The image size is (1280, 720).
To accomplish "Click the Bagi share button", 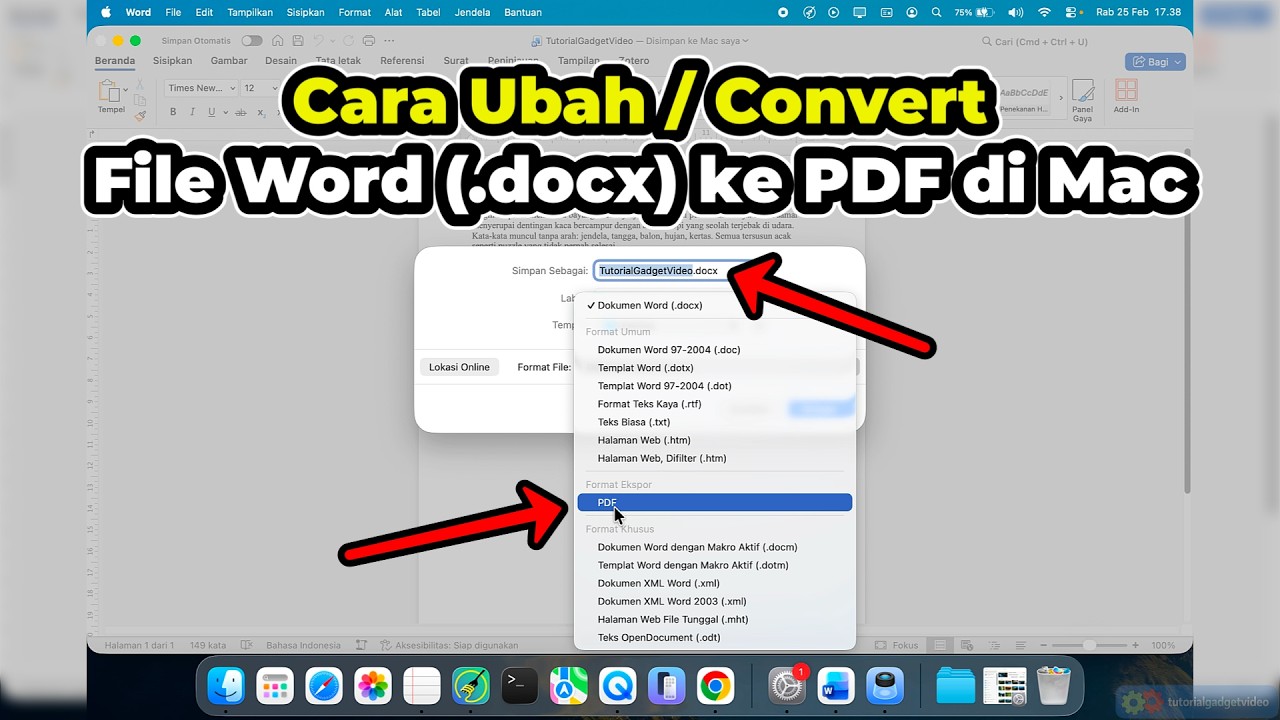I will [x=1154, y=62].
